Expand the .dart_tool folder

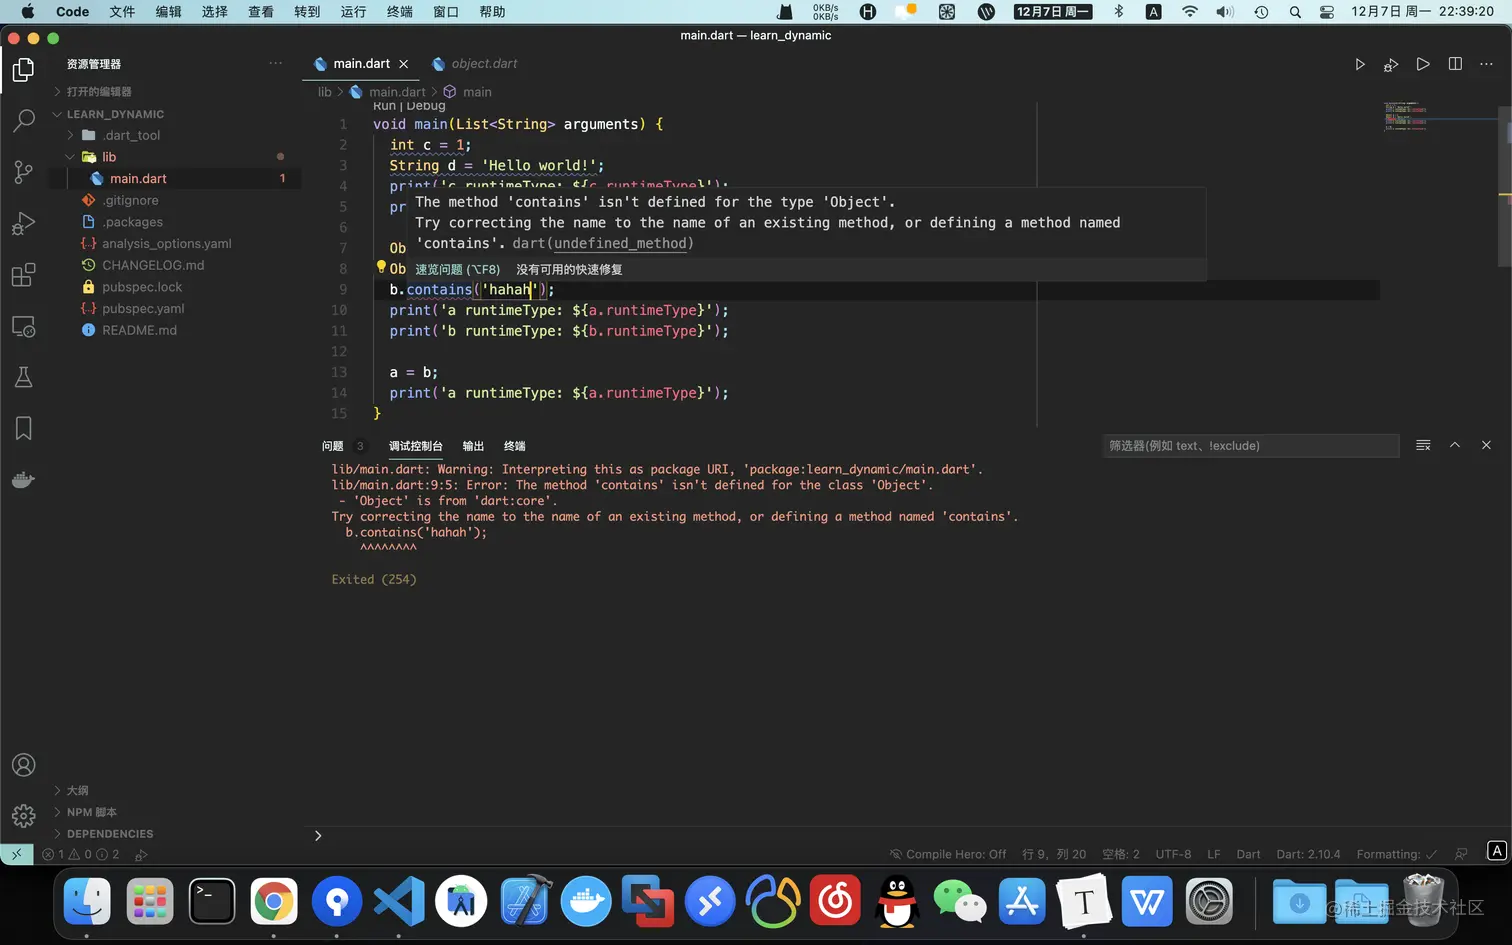click(x=175, y=135)
